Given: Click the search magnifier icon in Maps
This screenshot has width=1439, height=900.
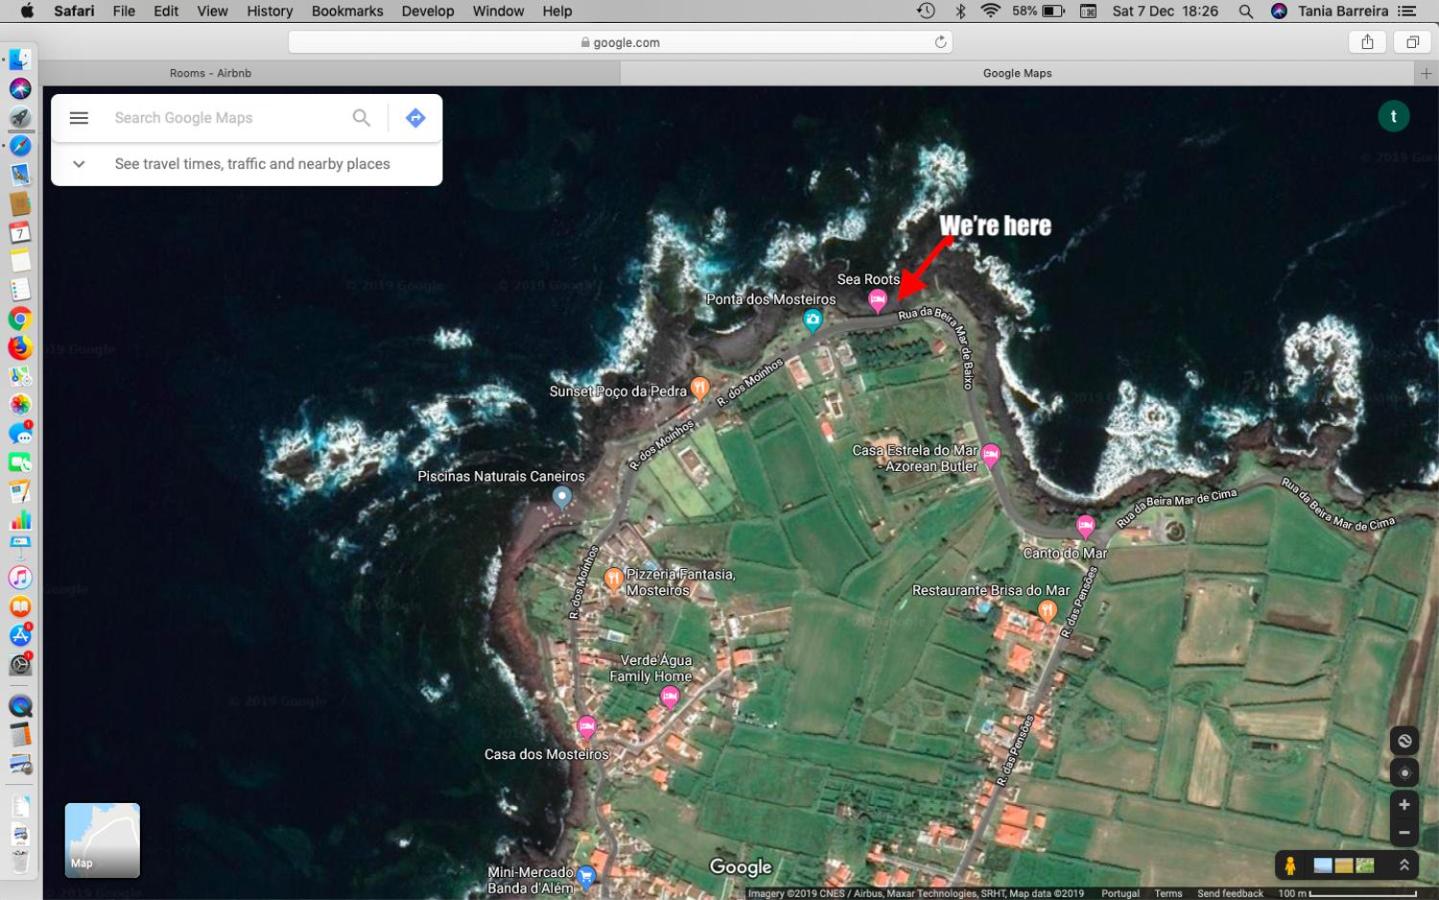Looking at the screenshot, I should click(361, 118).
